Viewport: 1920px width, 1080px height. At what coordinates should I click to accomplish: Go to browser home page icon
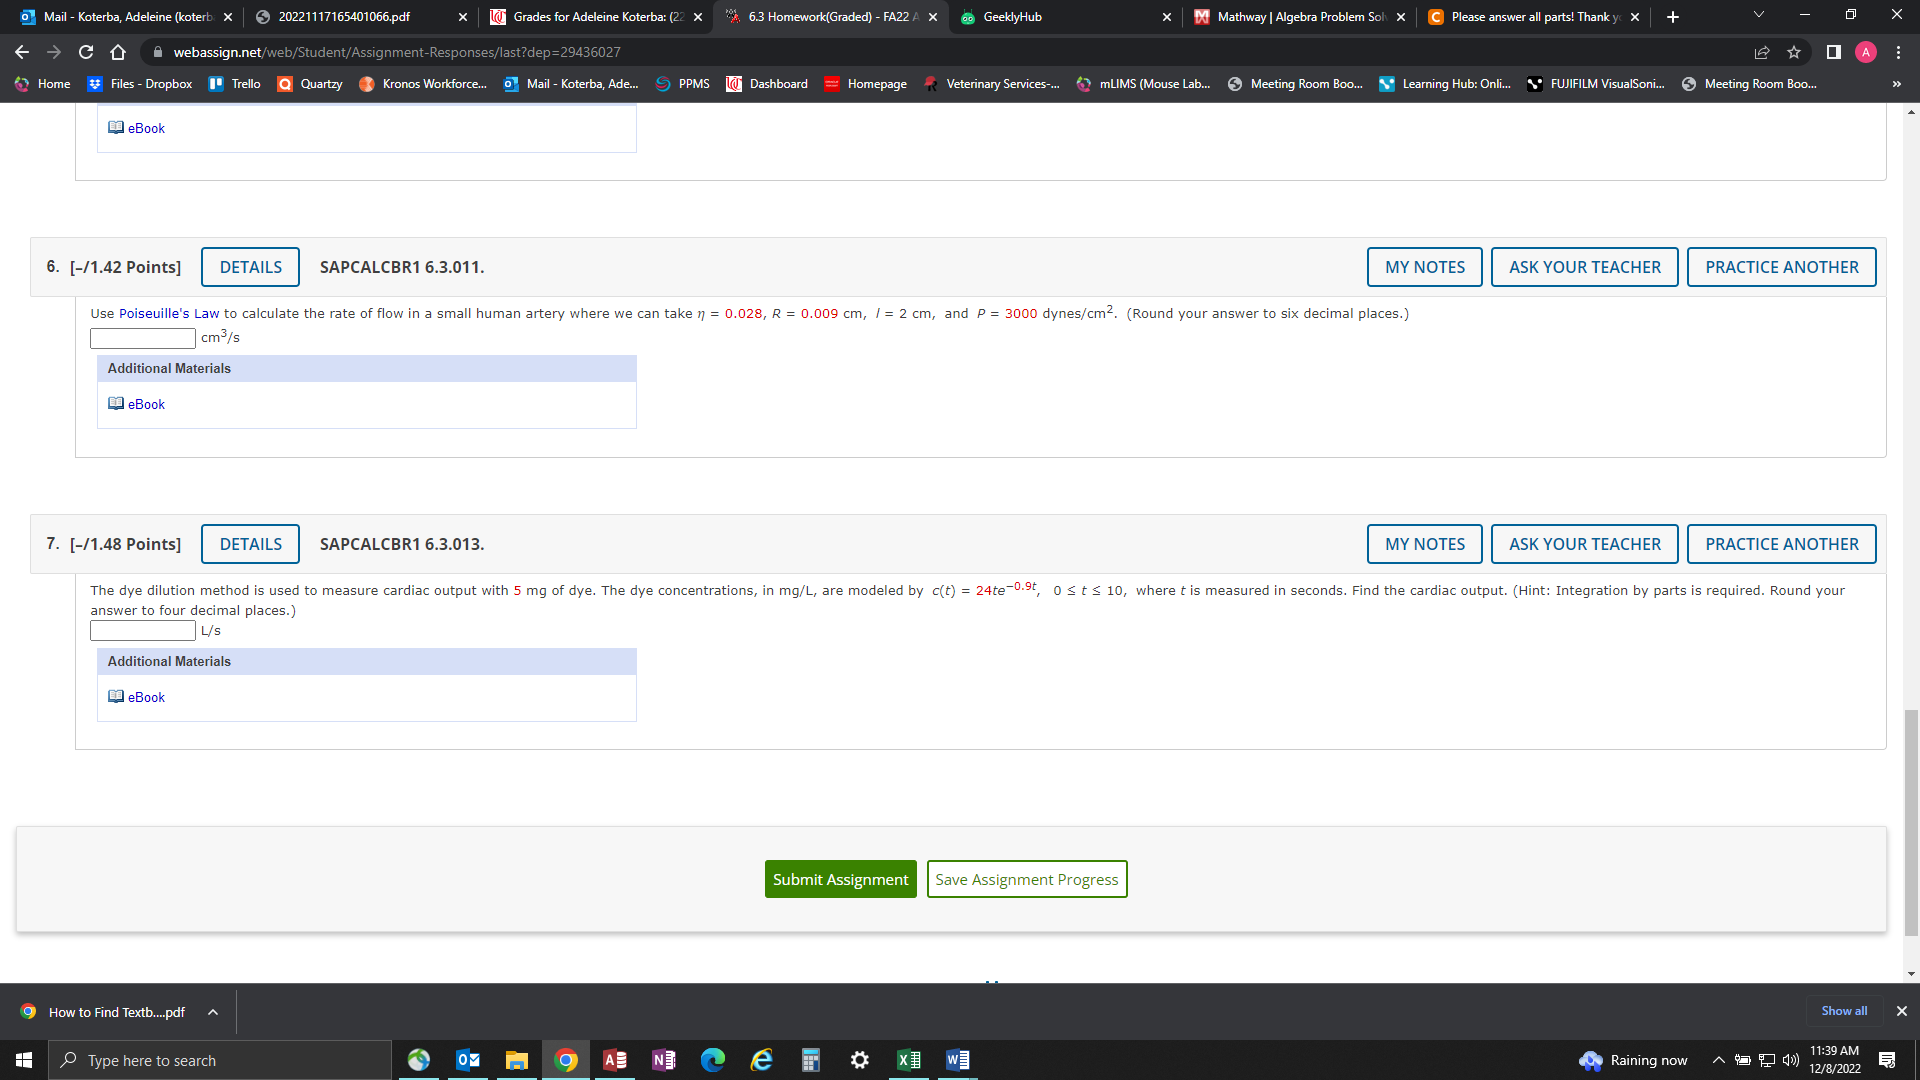point(118,52)
